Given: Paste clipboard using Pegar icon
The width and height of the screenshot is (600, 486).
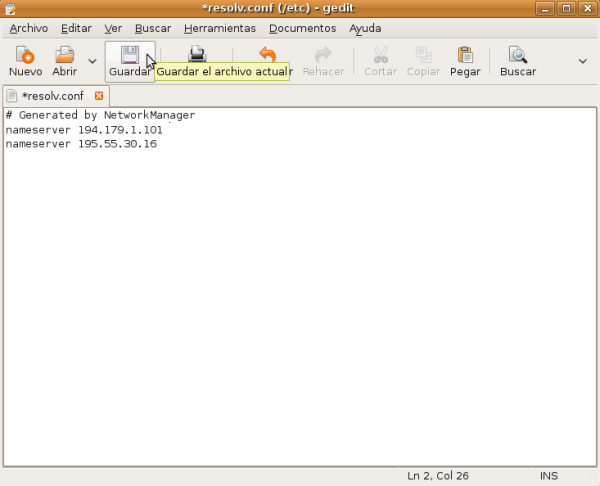Looking at the screenshot, I should tap(465, 55).
